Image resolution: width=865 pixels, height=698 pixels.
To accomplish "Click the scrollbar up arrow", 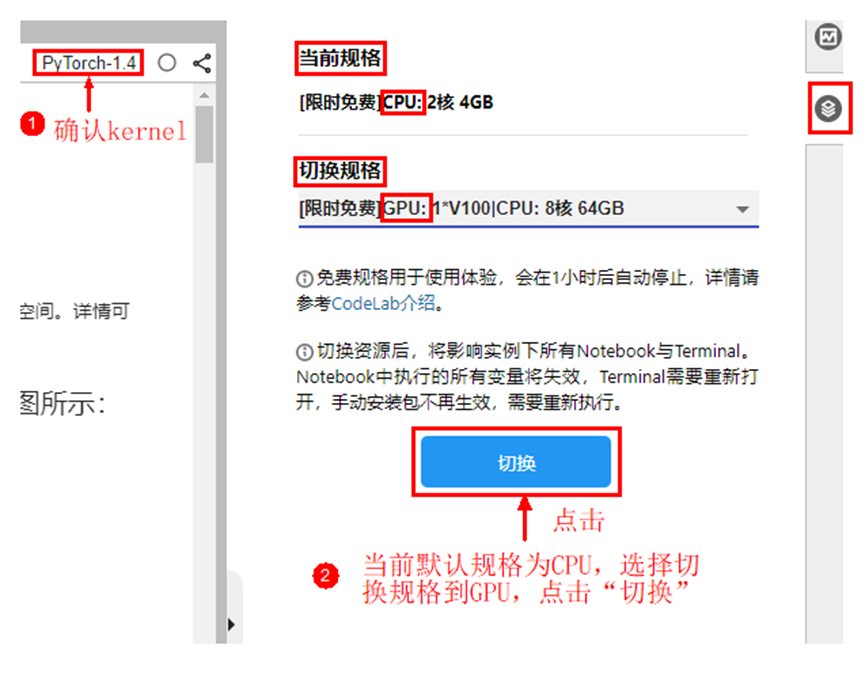I will (x=204, y=95).
